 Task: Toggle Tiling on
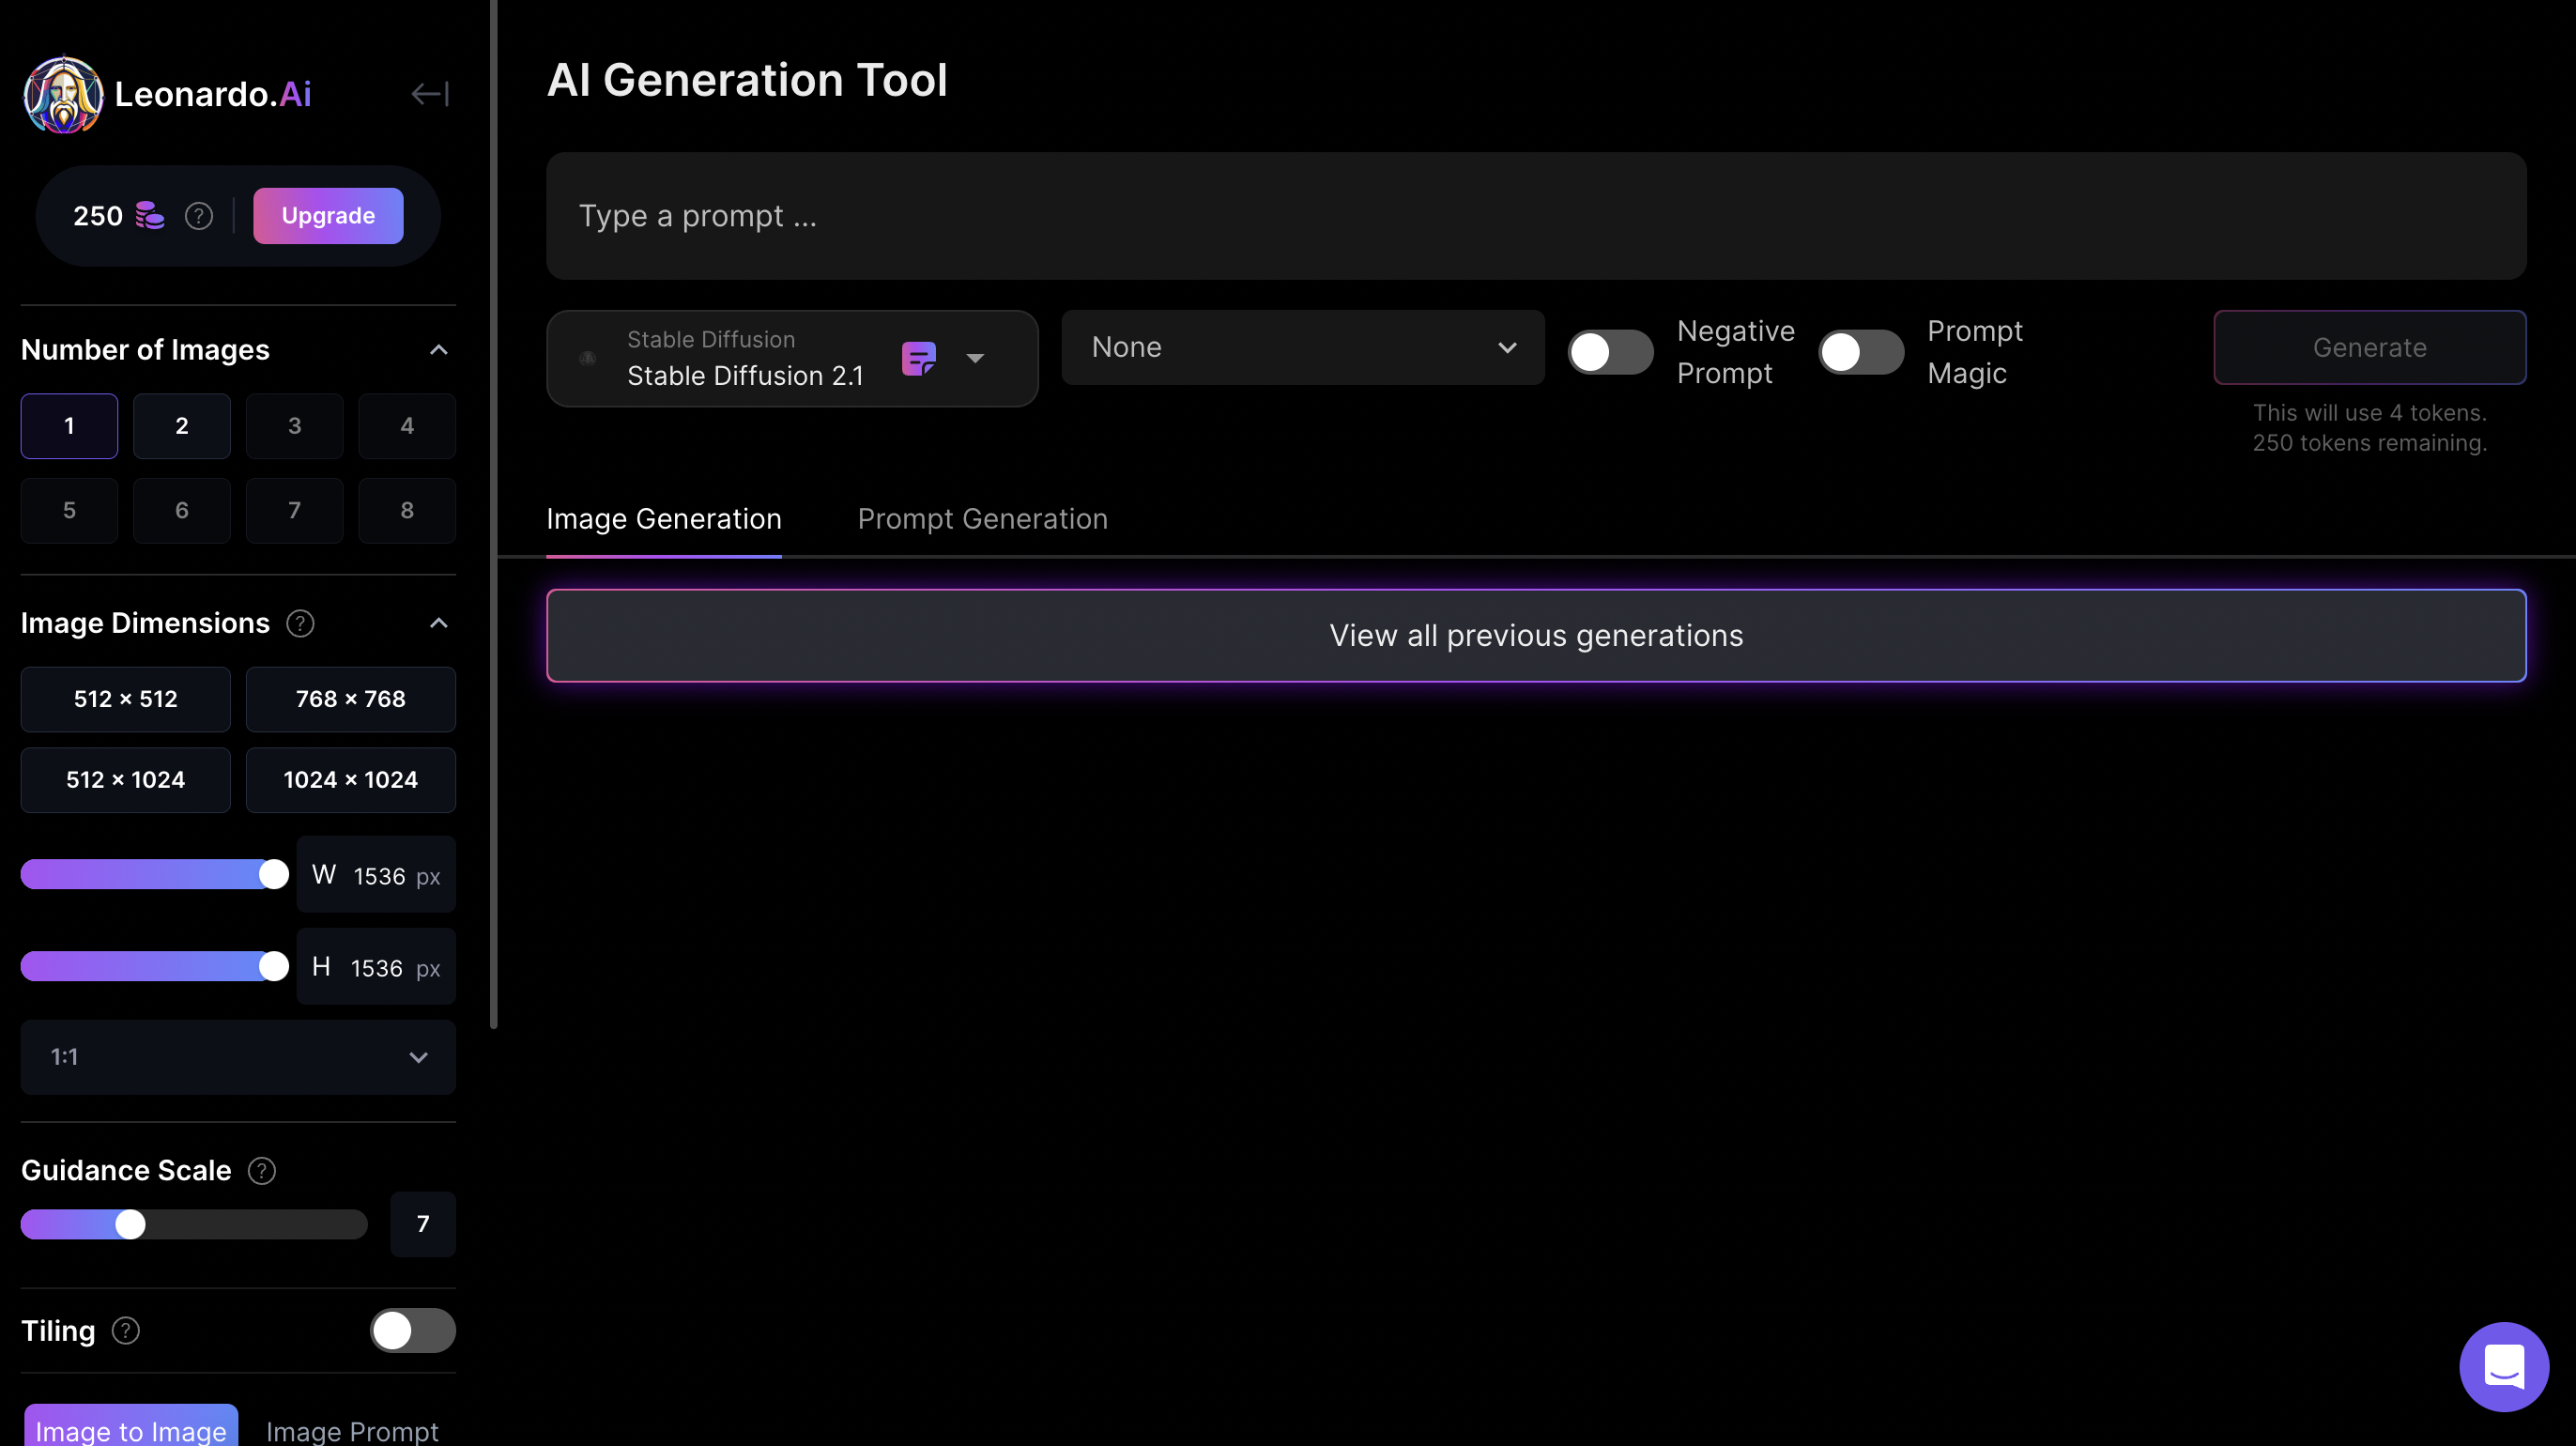click(x=412, y=1330)
